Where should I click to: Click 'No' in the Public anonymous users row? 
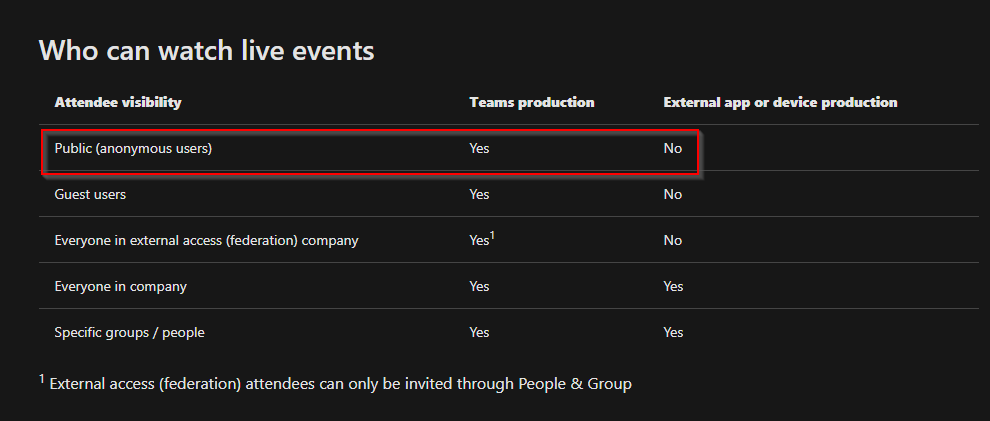coord(673,148)
